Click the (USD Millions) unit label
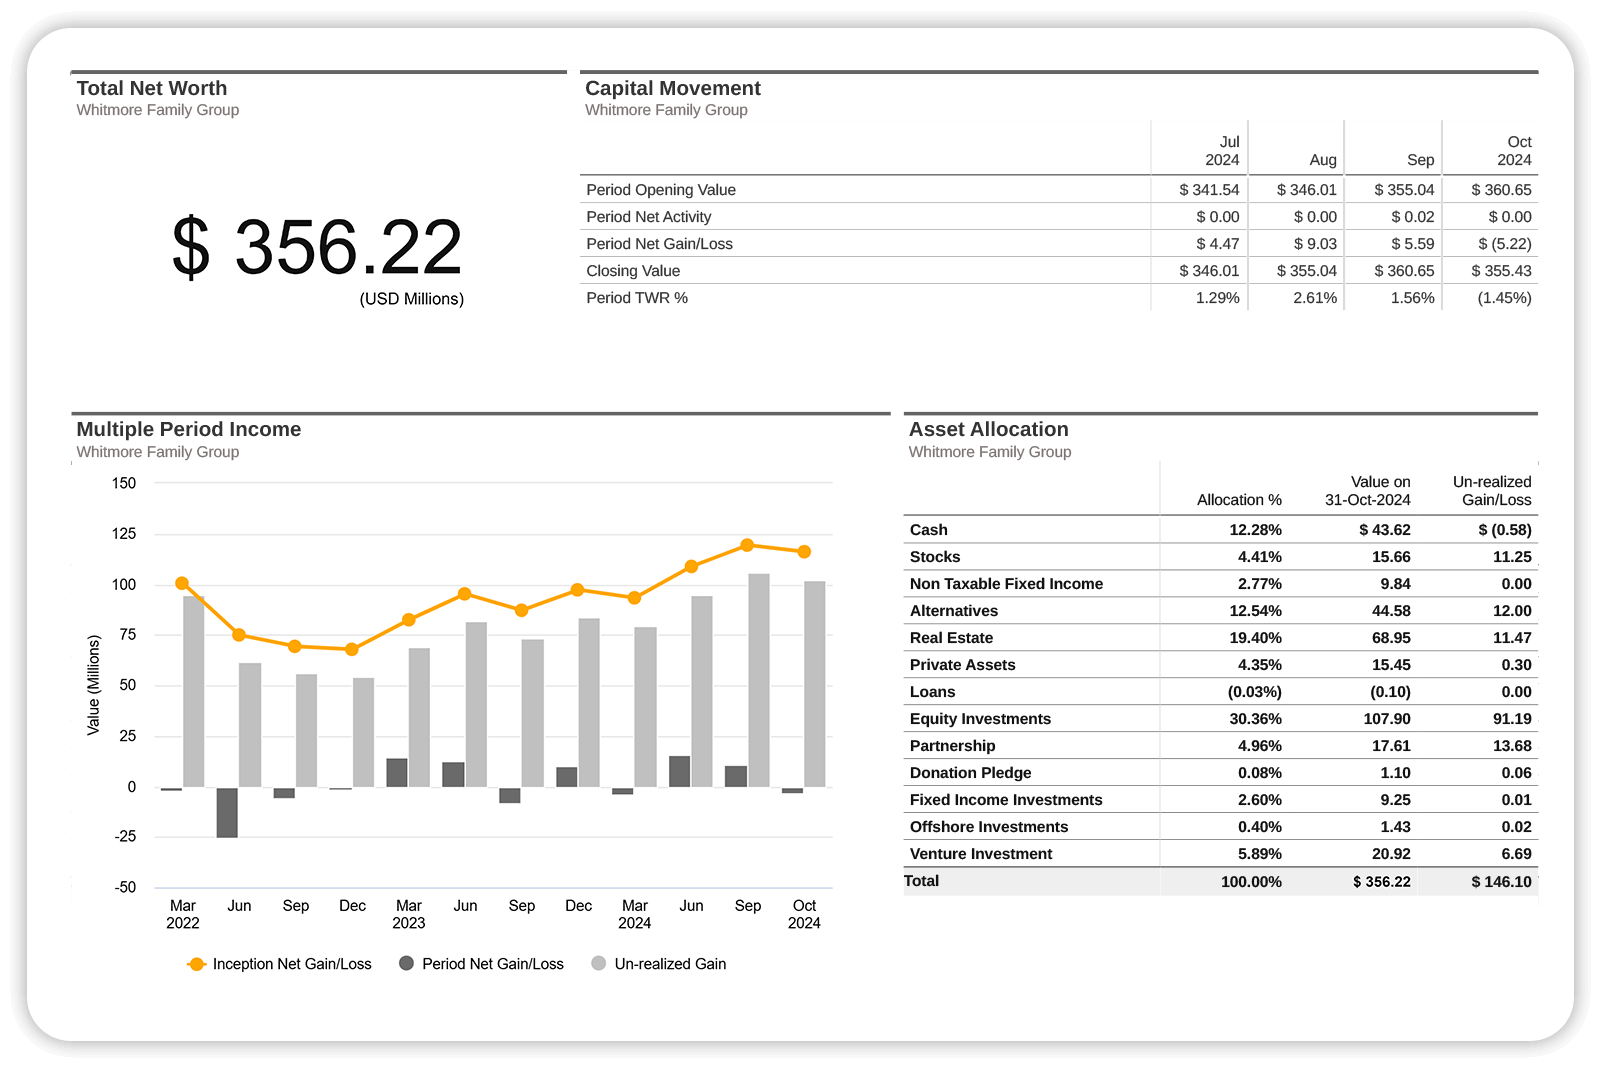The width and height of the screenshot is (1600, 1068). [x=412, y=299]
